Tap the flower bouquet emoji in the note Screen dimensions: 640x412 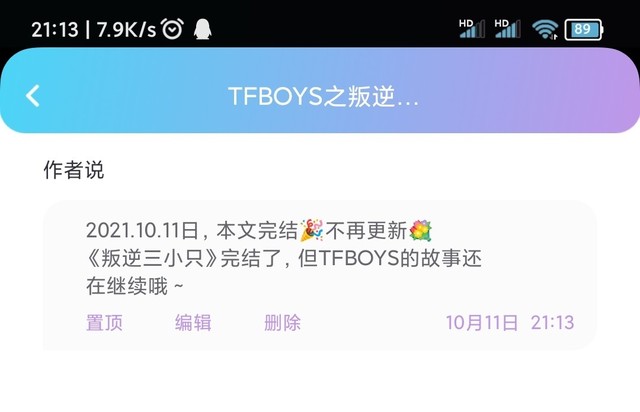pyautogui.click(x=420, y=230)
